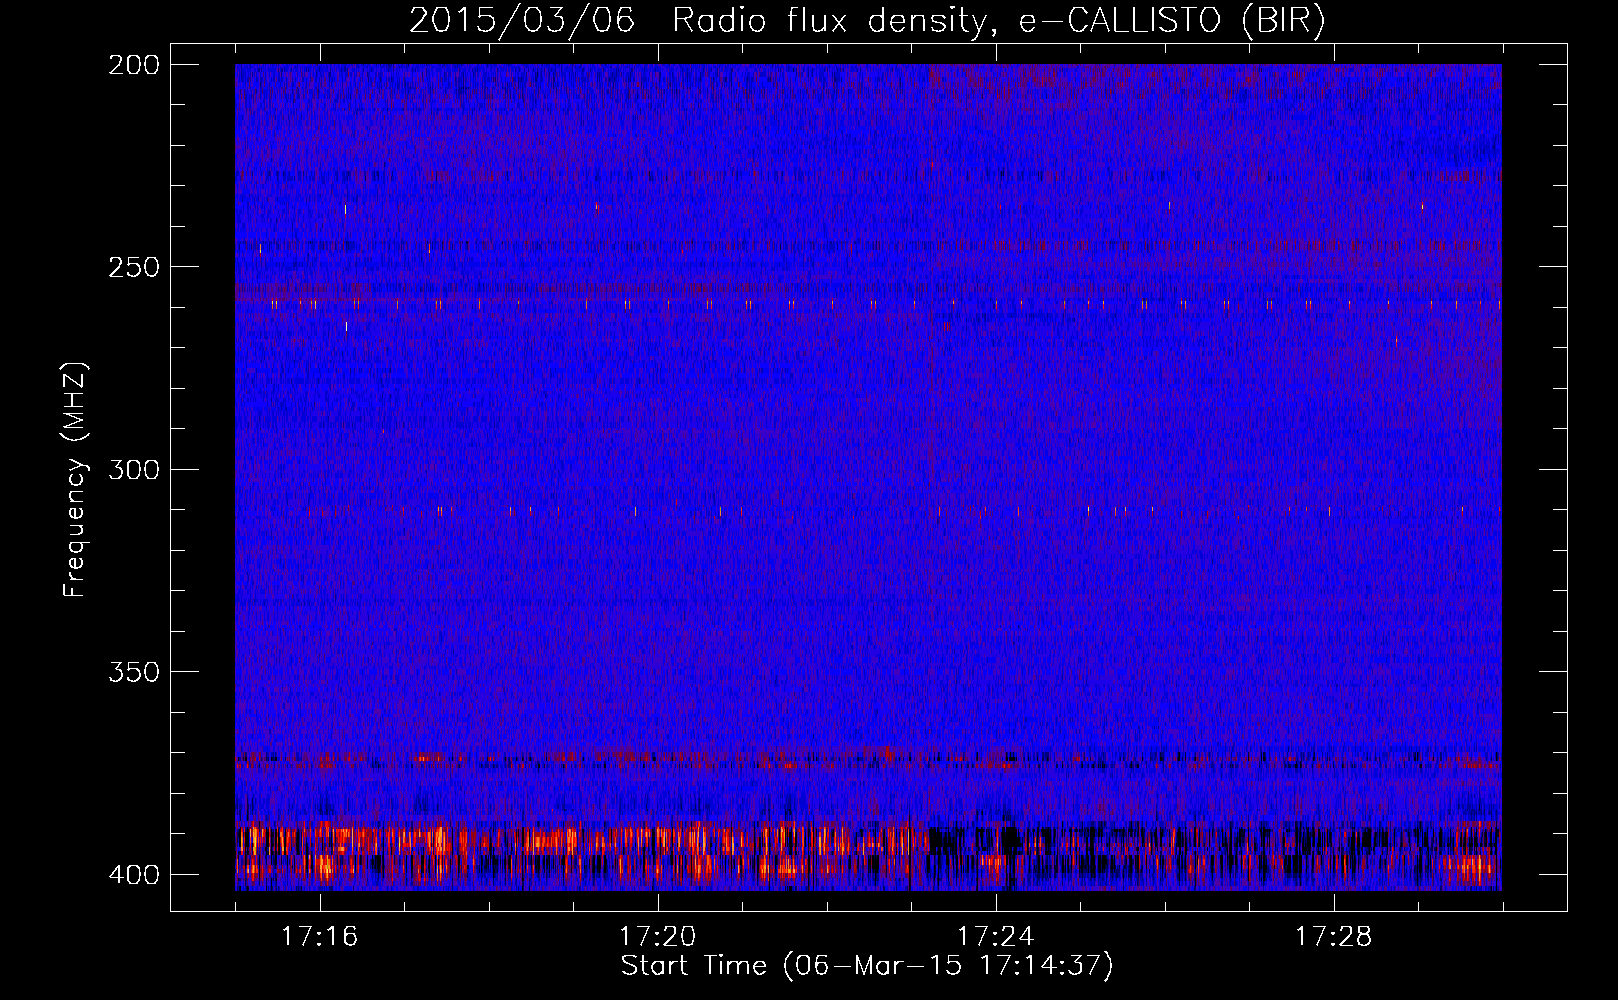Viewport: 1618px width, 1000px height.
Task: Click the 250 frequency tick label
Action: 134,267
